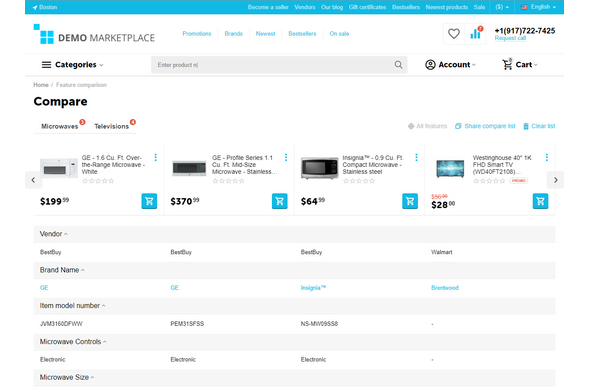Click the Clear list trash icon
Screen dimensions: 590x391
click(526, 126)
